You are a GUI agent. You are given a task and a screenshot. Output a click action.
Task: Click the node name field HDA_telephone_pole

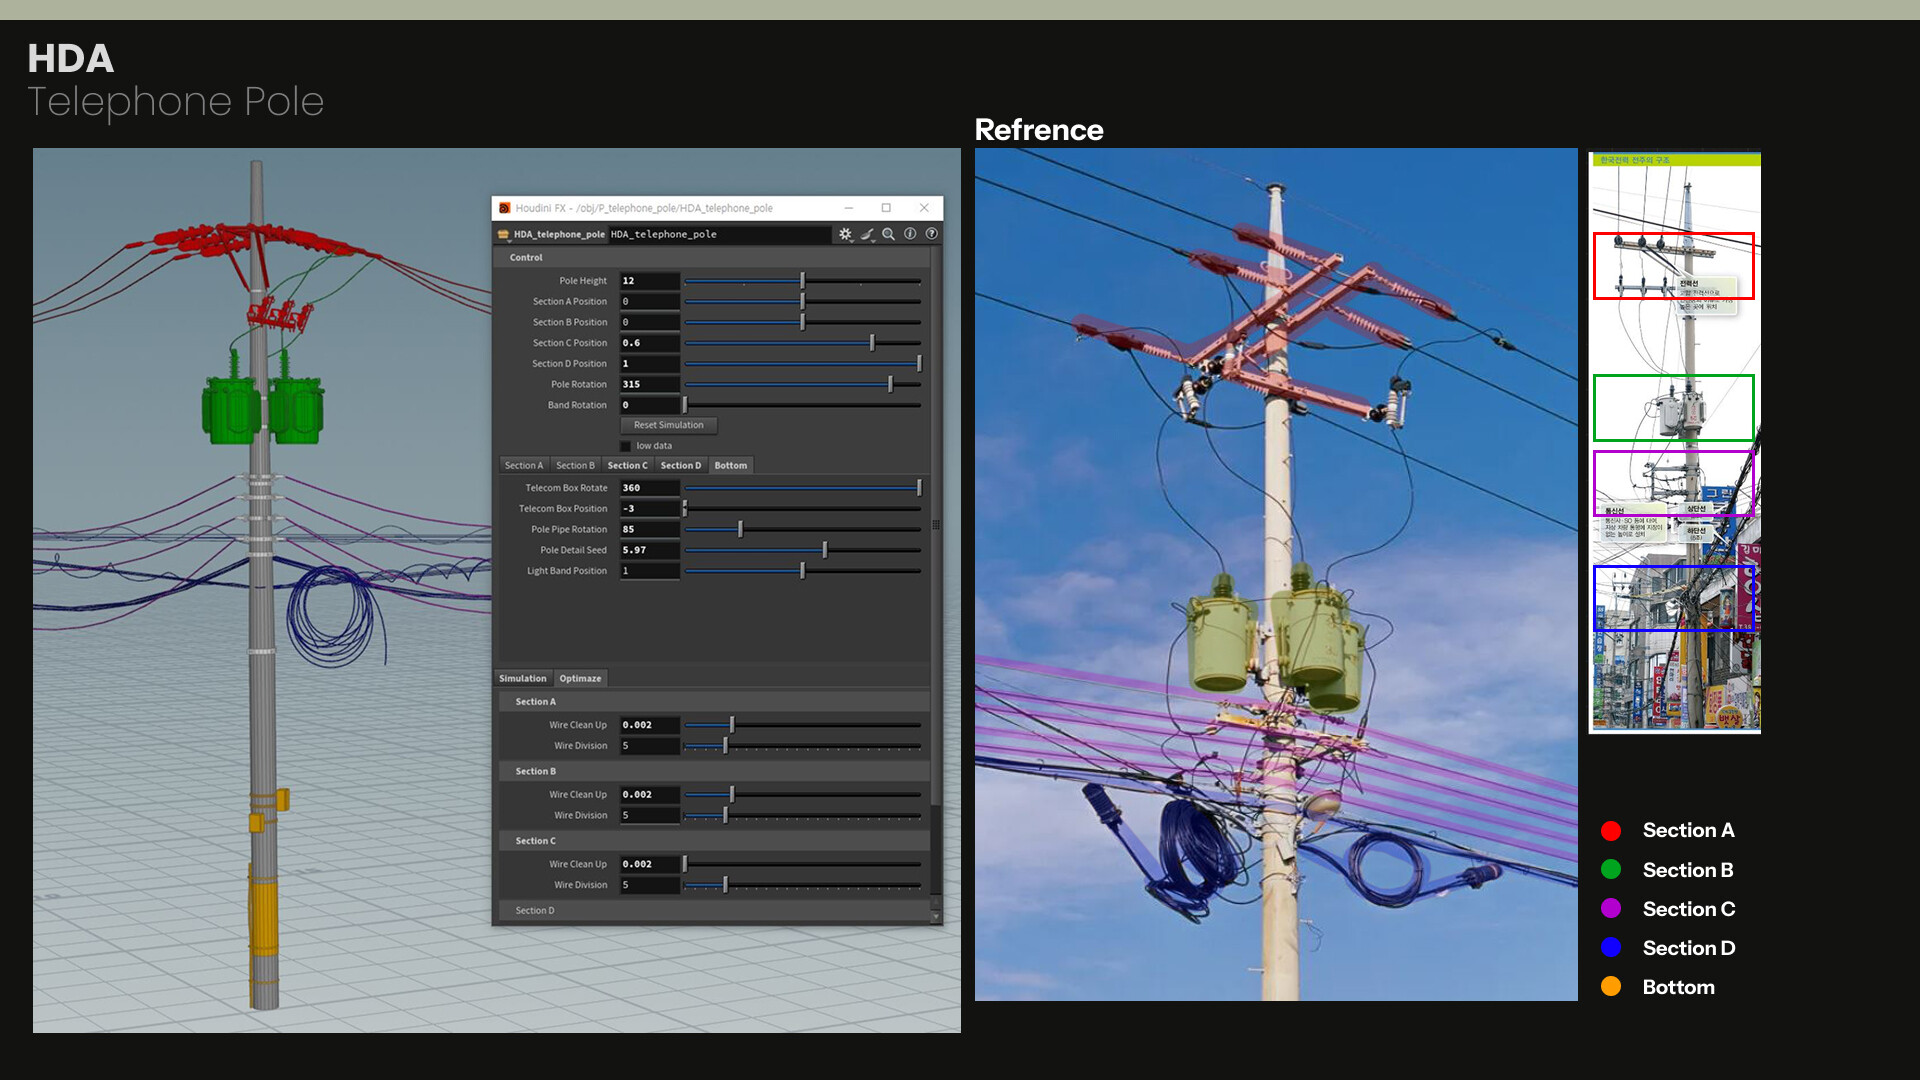(719, 234)
